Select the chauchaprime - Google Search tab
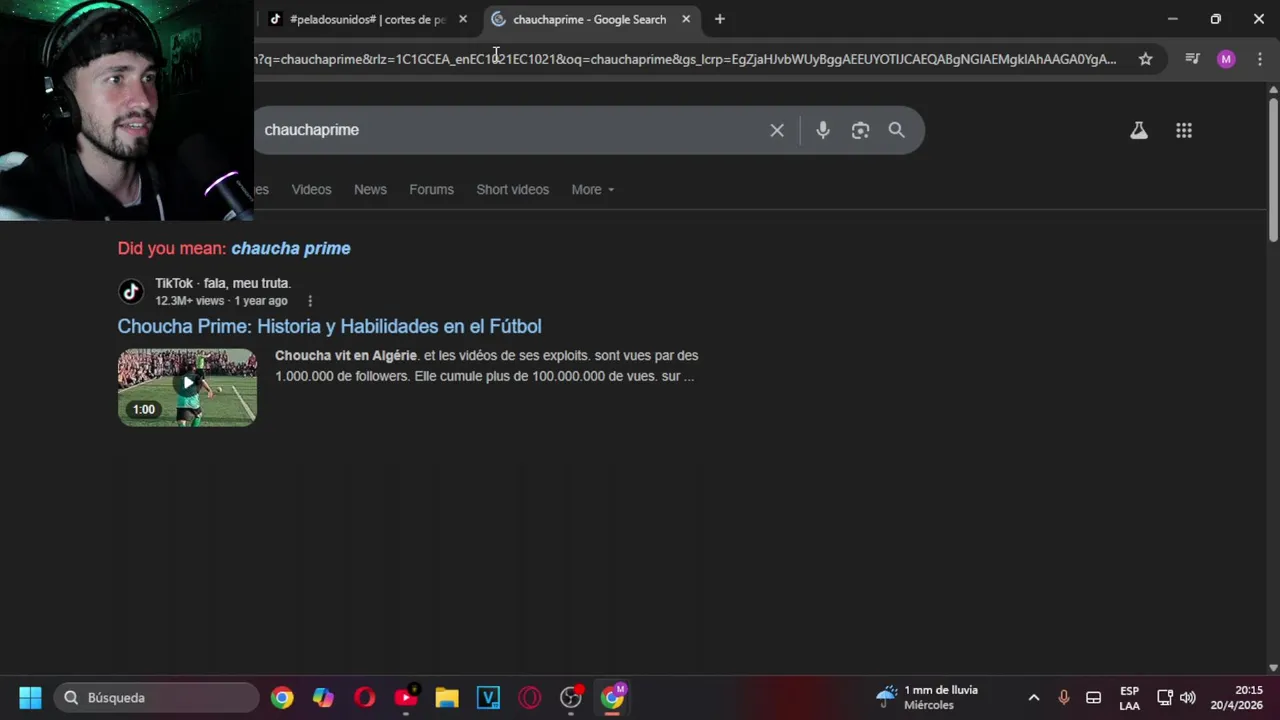 (x=589, y=19)
